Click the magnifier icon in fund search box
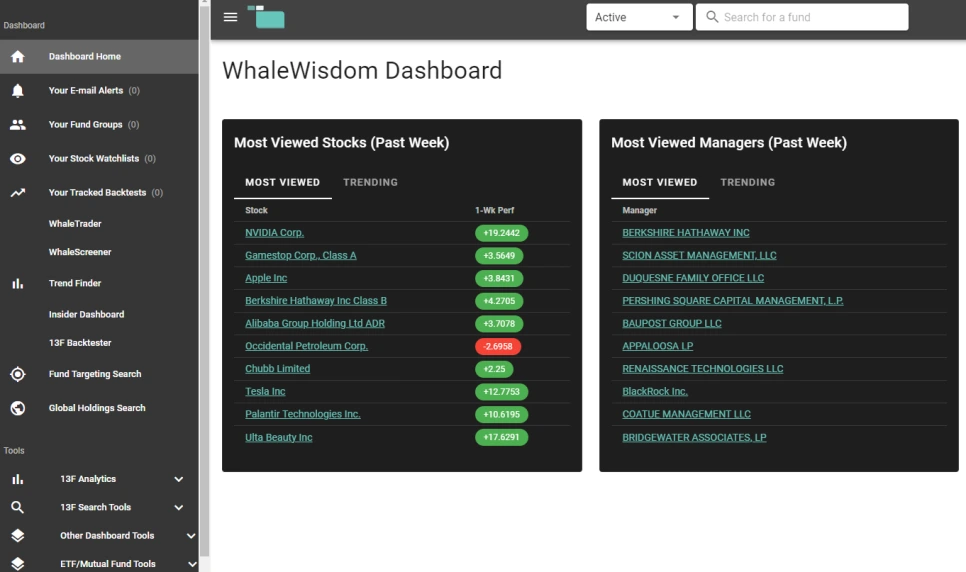The width and height of the screenshot is (966, 572). 712,17
